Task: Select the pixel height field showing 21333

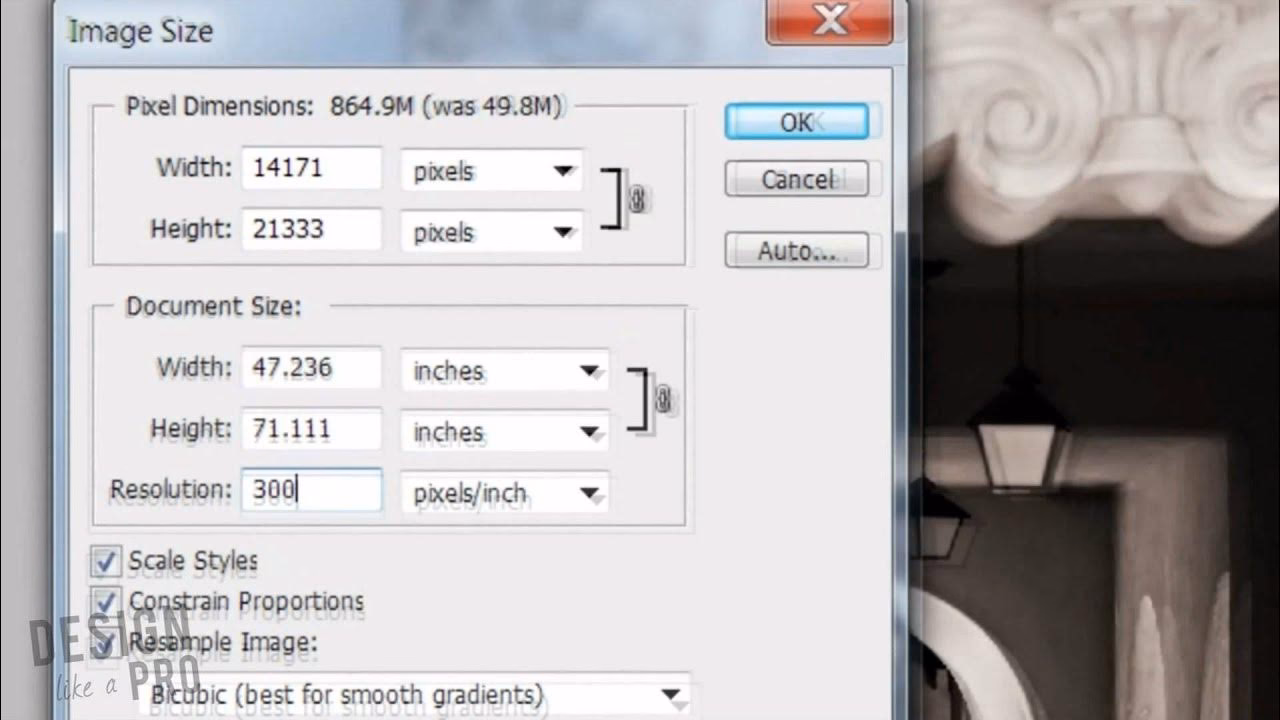Action: (312, 229)
